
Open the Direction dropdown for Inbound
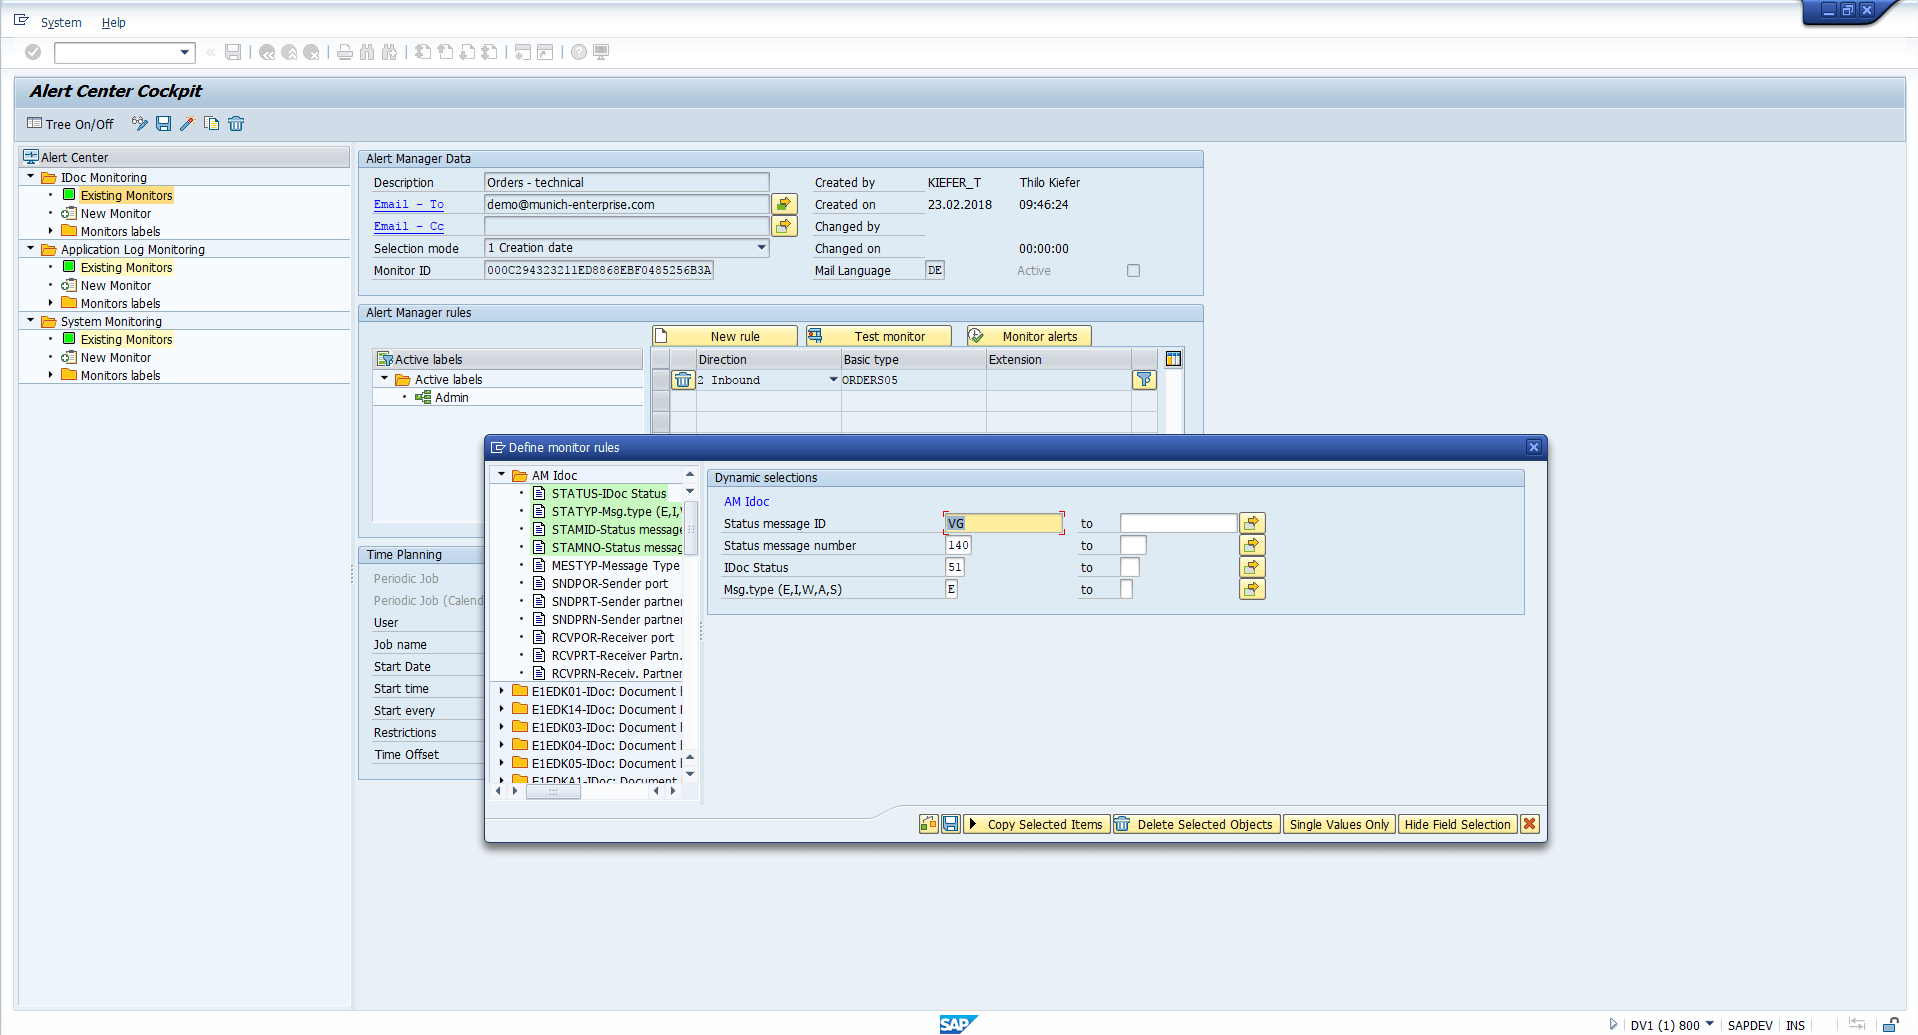click(x=833, y=380)
